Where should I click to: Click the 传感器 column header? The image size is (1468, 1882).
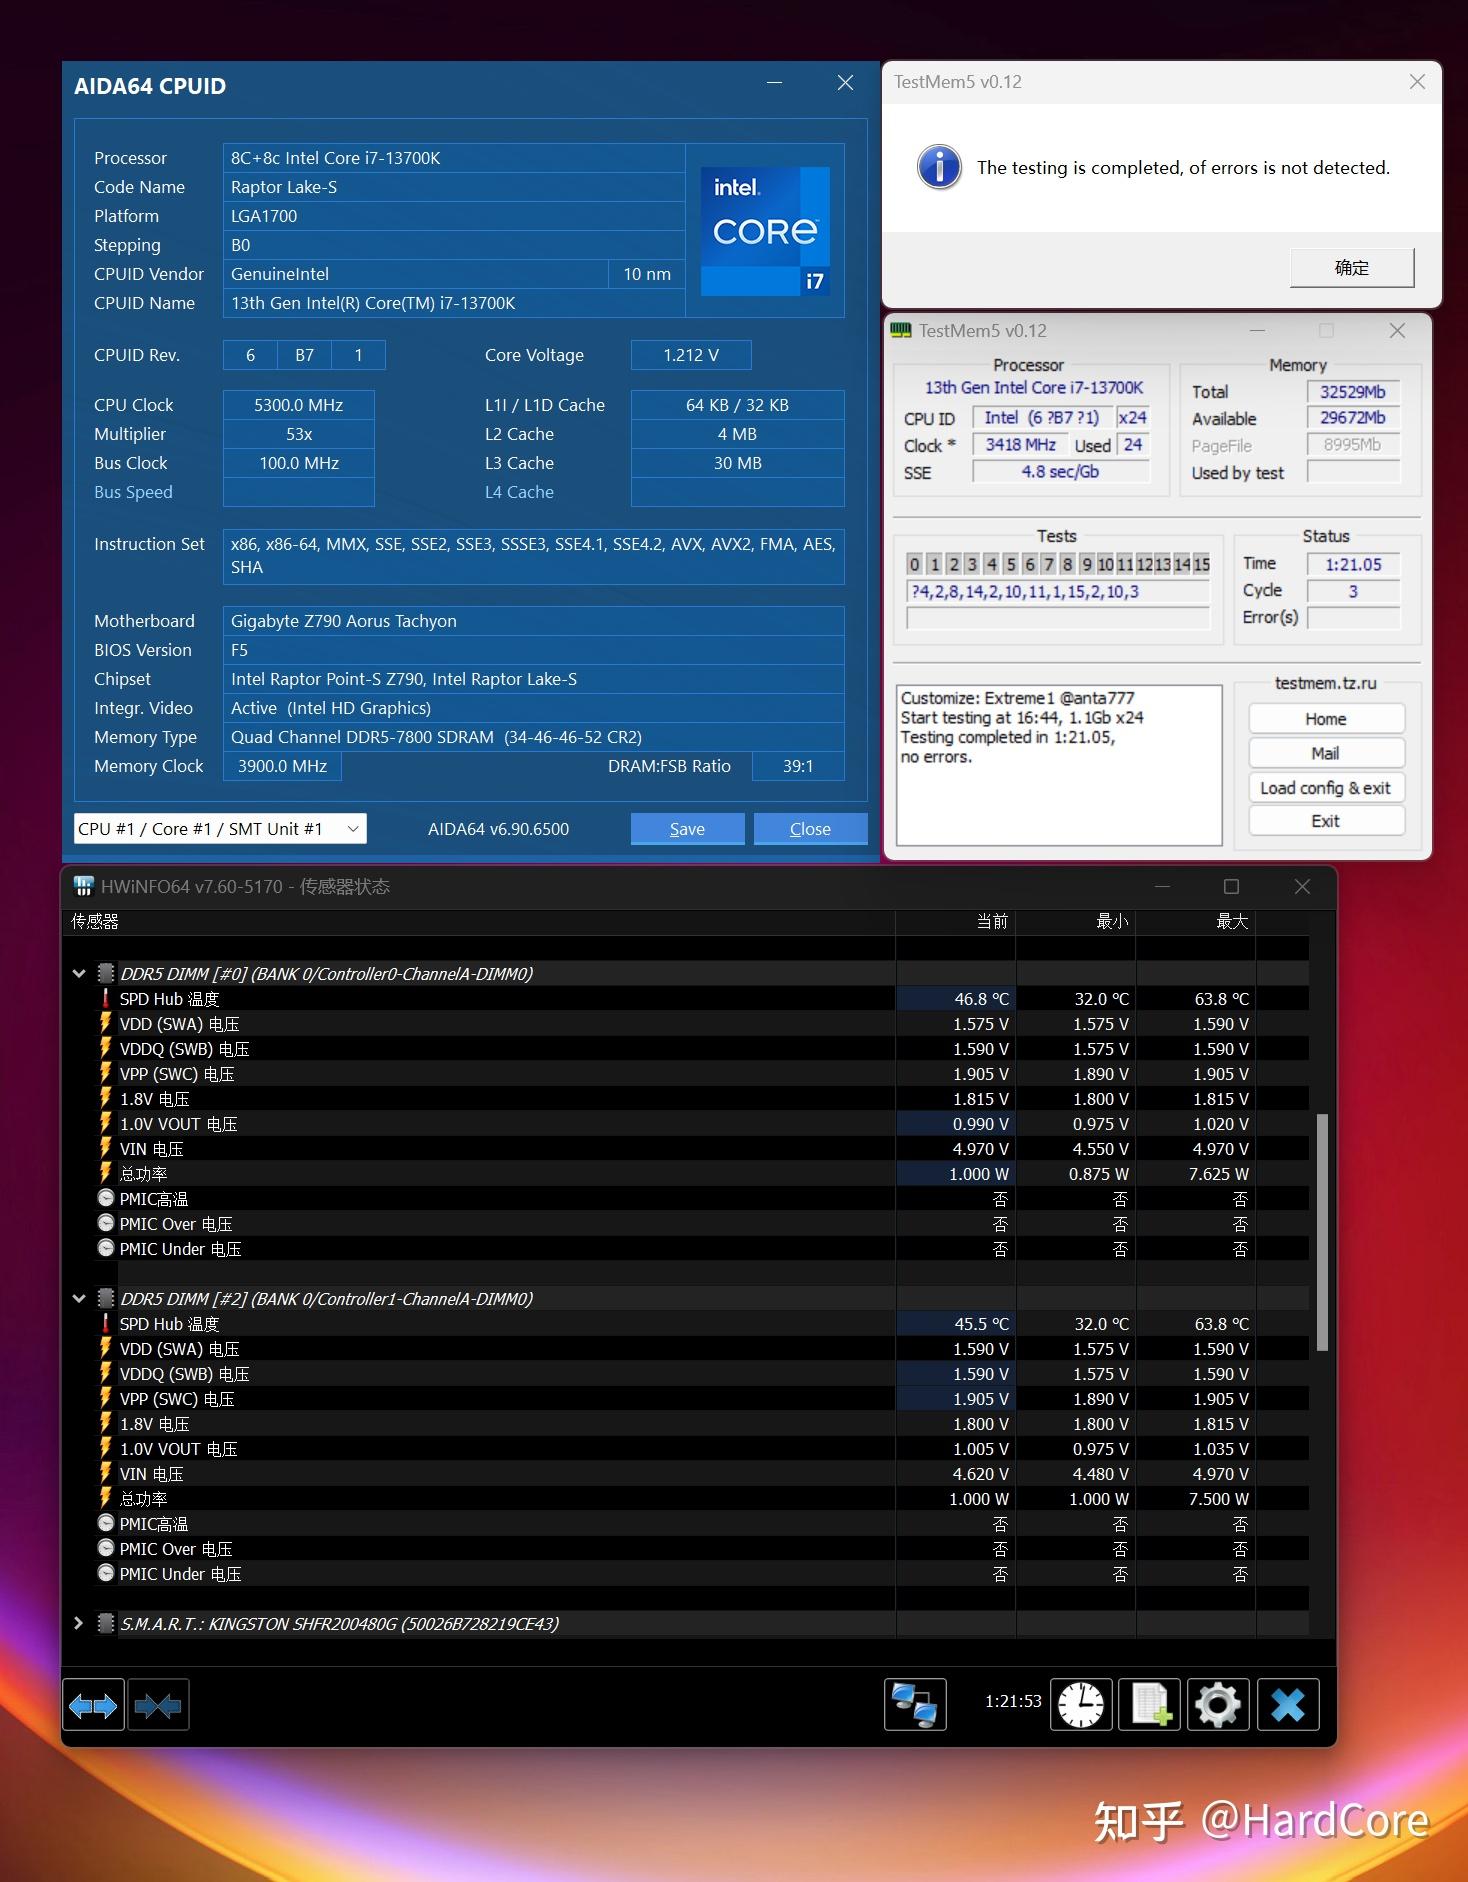coord(481,921)
